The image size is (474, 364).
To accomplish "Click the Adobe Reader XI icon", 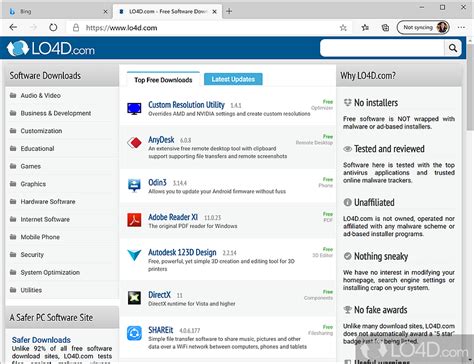I will [134, 220].
